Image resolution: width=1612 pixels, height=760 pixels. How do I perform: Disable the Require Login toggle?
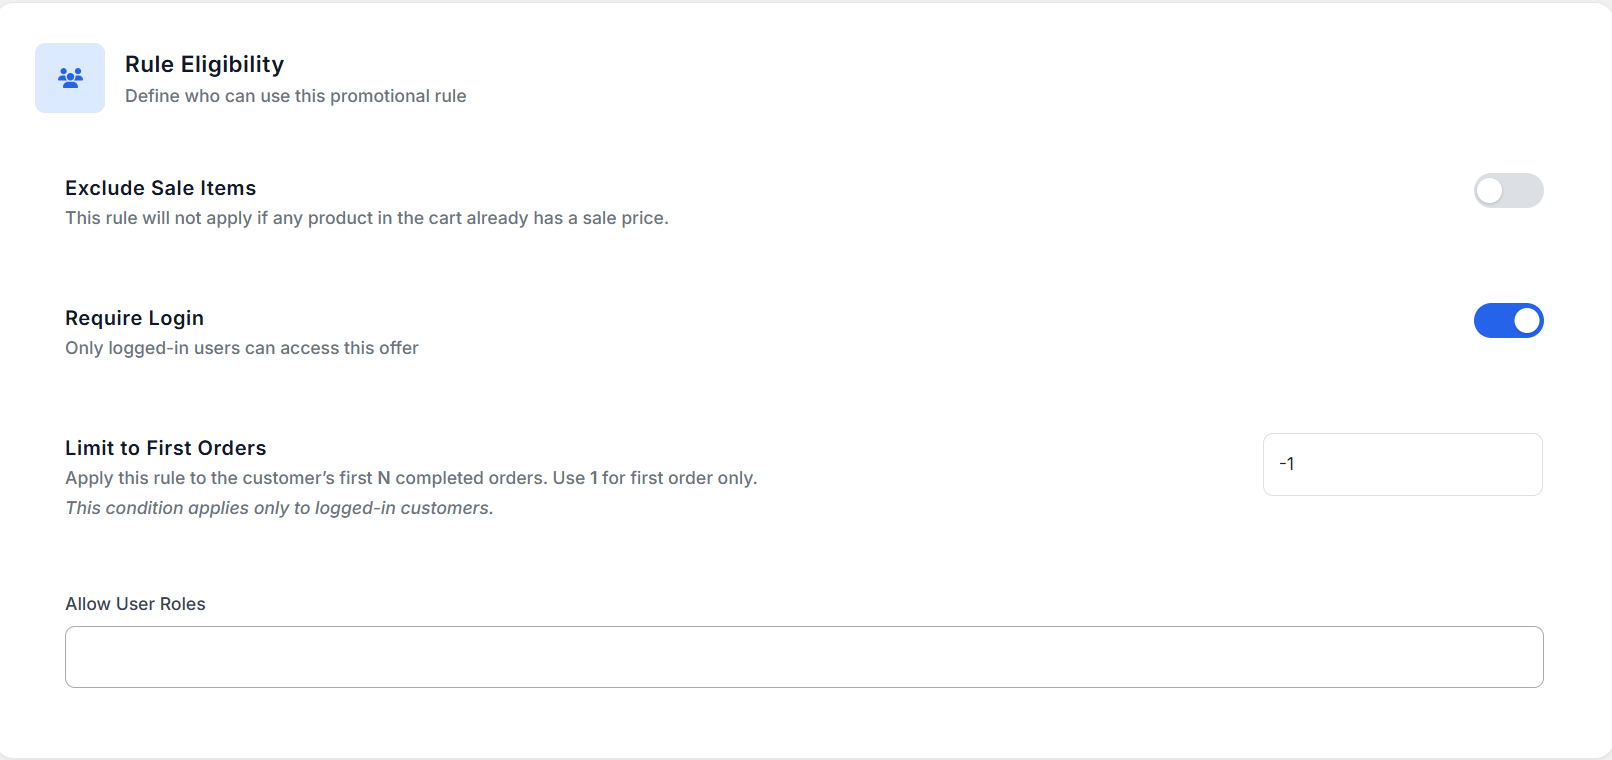(1508, 321)
